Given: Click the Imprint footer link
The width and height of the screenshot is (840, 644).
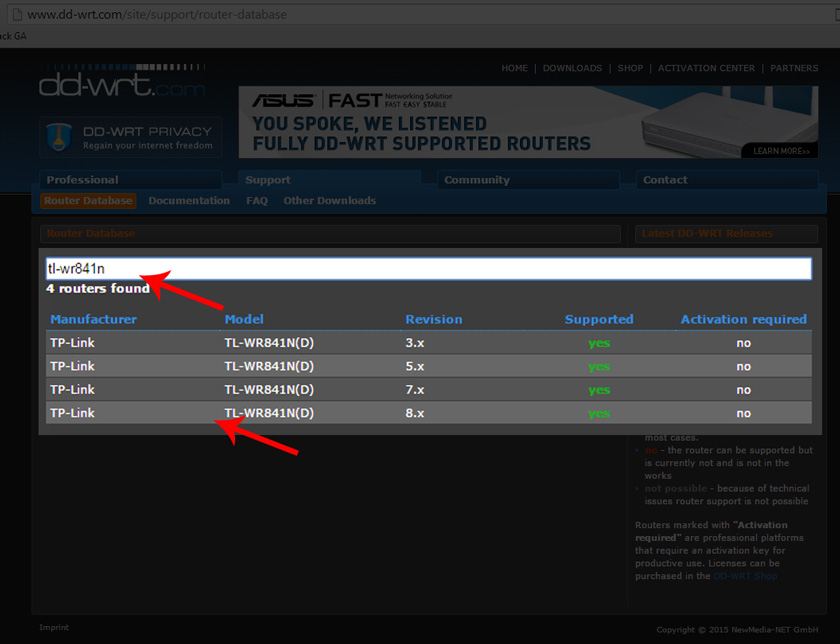Looking at the screenshot, I should coord(54,627).
